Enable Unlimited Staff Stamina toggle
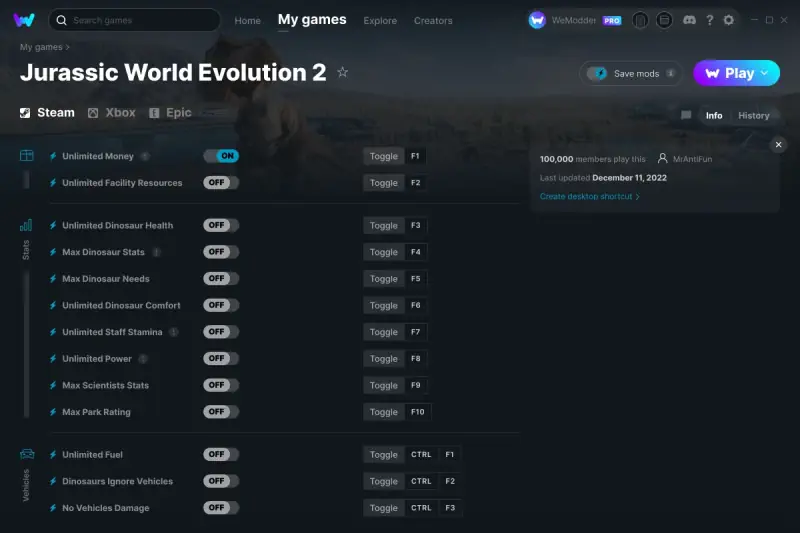Screen dimensions: 800x533 pos(221,332)
